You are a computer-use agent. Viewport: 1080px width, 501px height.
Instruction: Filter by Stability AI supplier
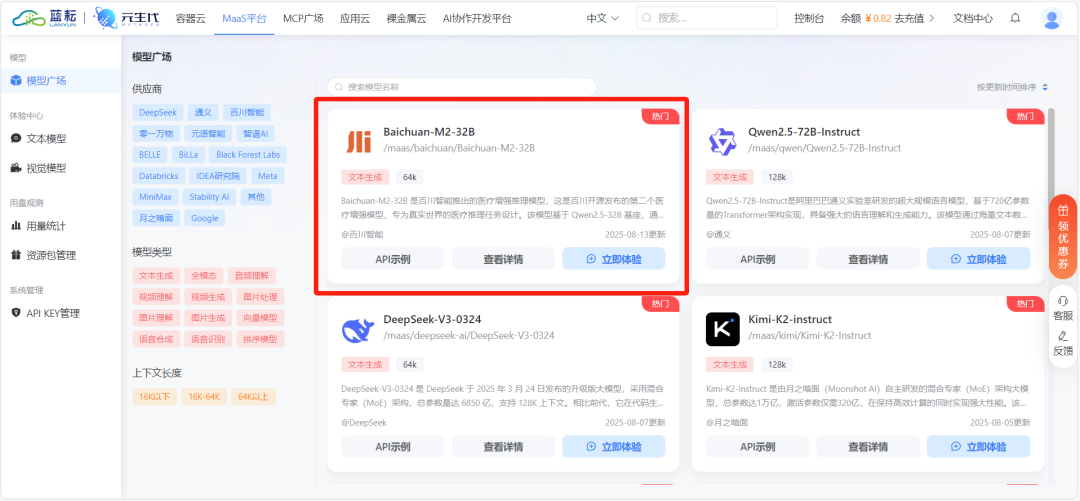click(209, 197)
